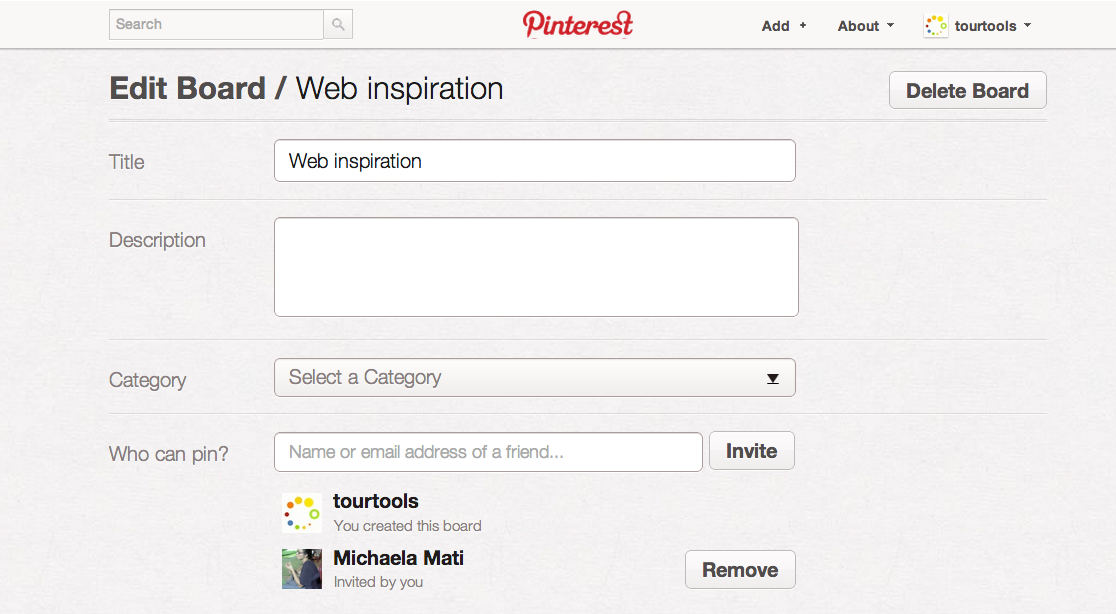Open the Pinterest logo home link

click(577, 24)
